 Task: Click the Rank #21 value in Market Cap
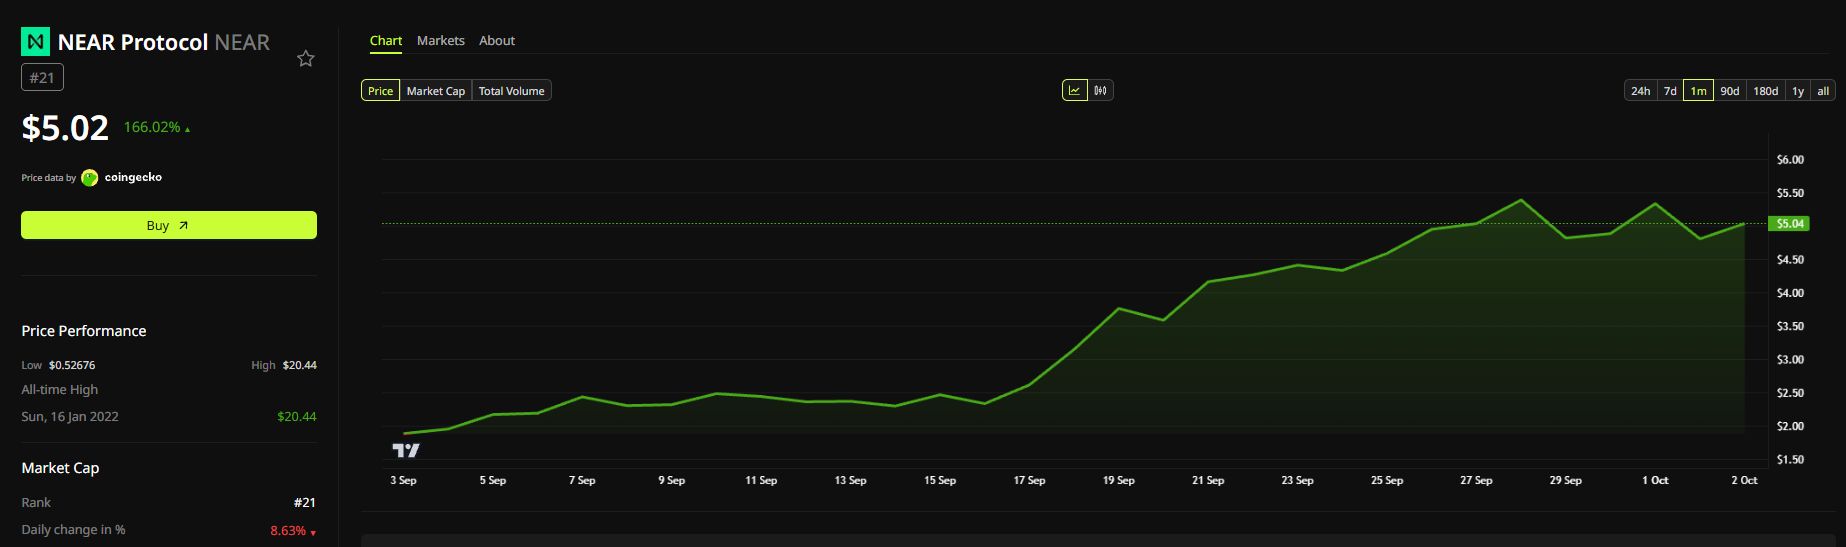[305, 503]
